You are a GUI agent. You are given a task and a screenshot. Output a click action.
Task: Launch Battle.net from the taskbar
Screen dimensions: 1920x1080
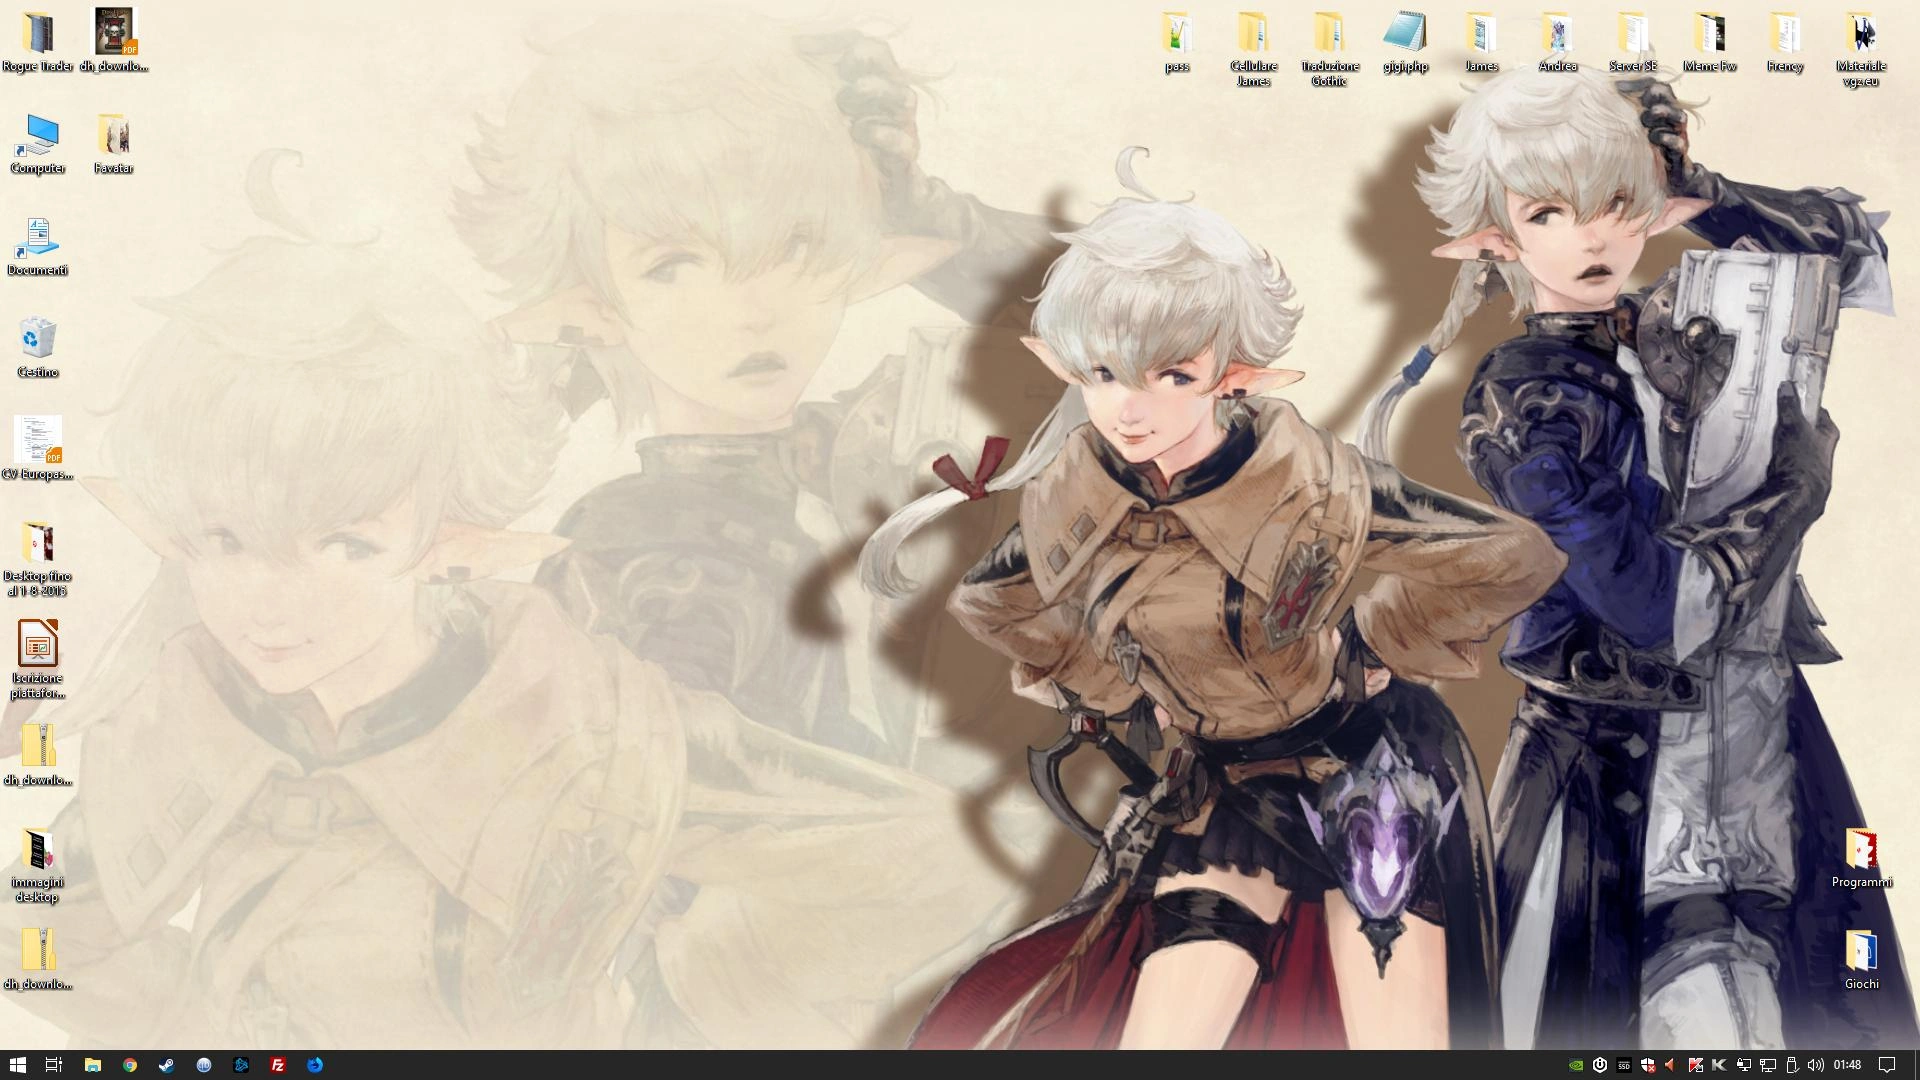[241, 1065]
